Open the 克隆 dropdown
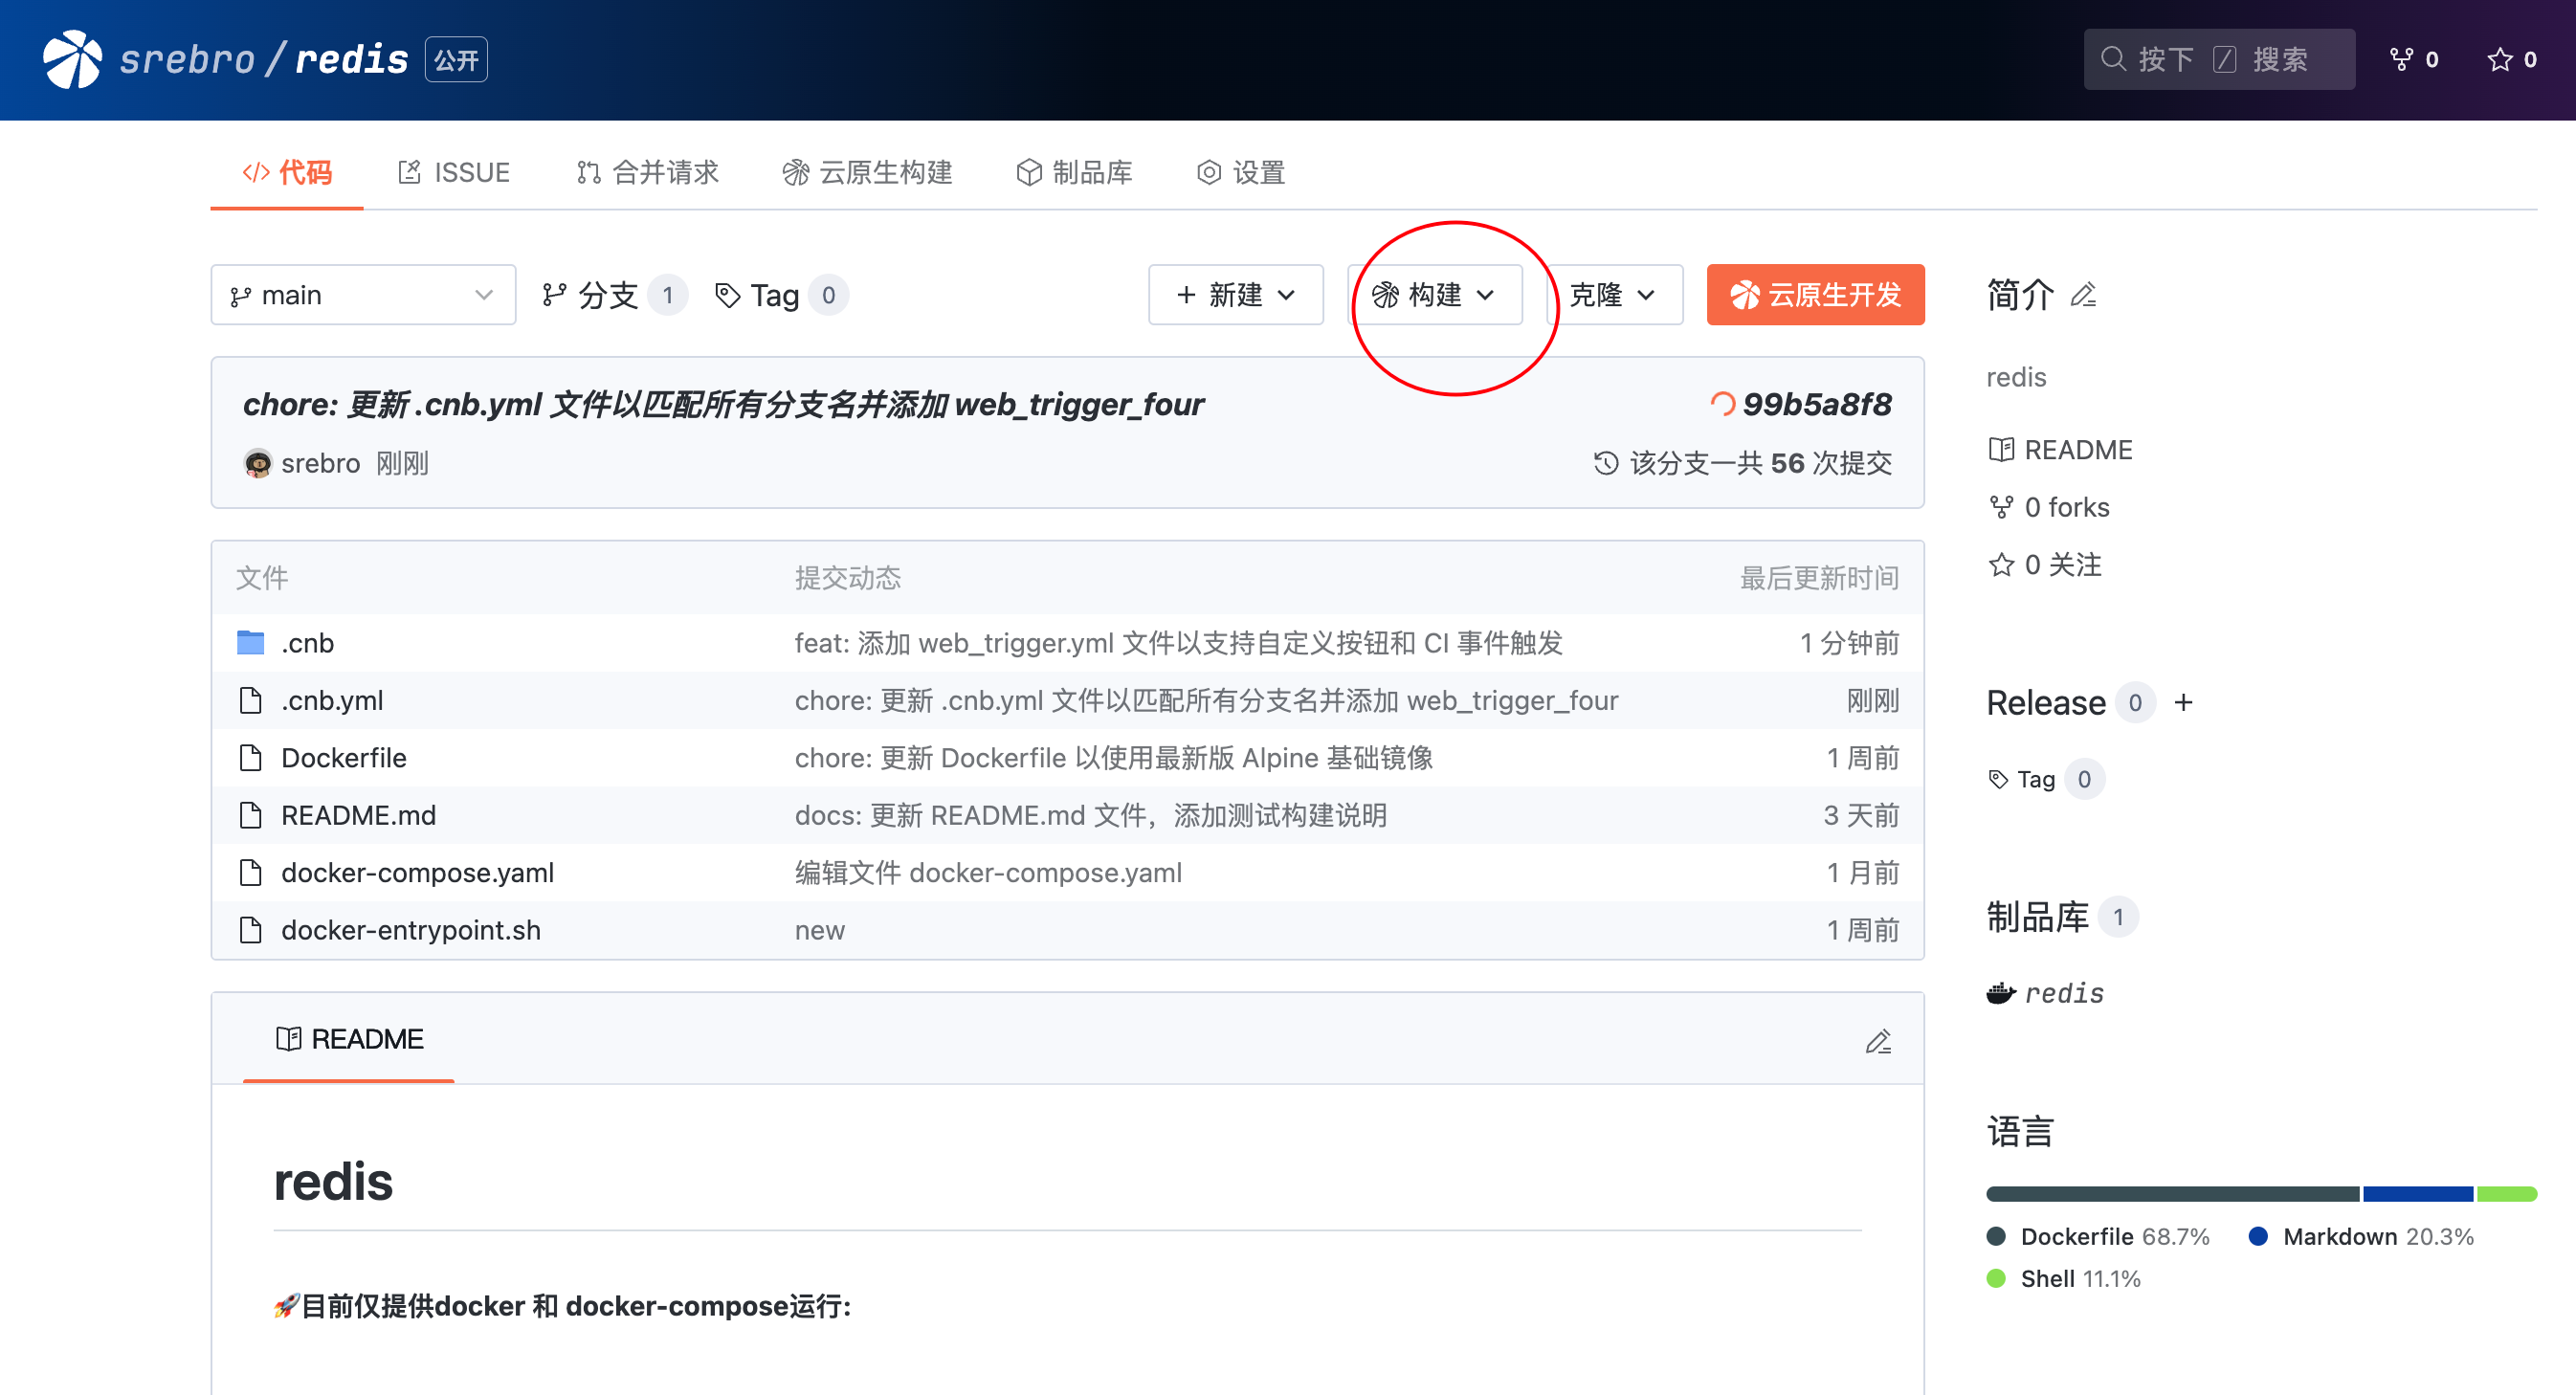The image size is (2576, 1395). [1613, 295]
